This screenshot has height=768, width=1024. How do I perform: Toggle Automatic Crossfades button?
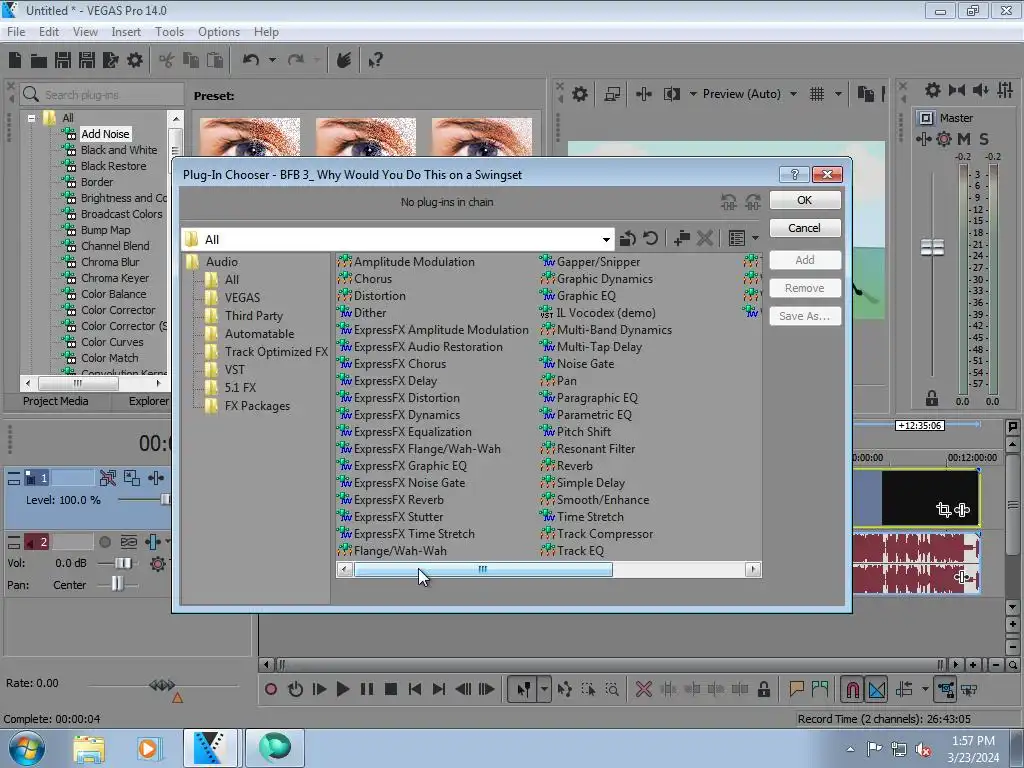[x=877, y=689]
